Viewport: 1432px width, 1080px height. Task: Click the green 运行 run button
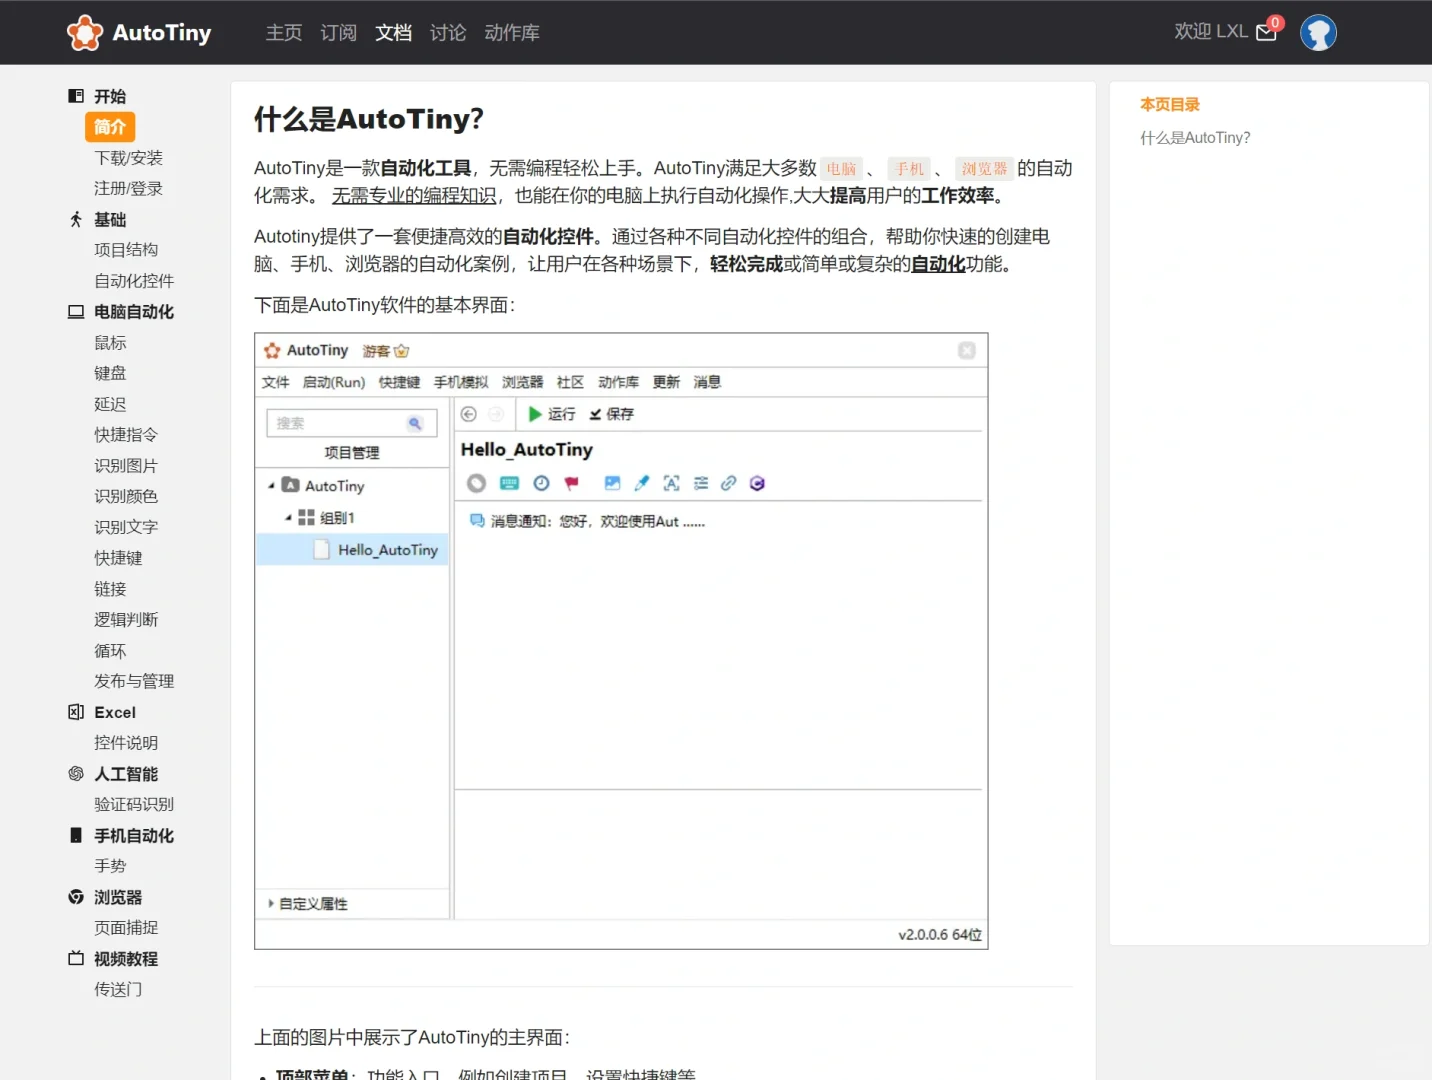[x=551, y=413]
